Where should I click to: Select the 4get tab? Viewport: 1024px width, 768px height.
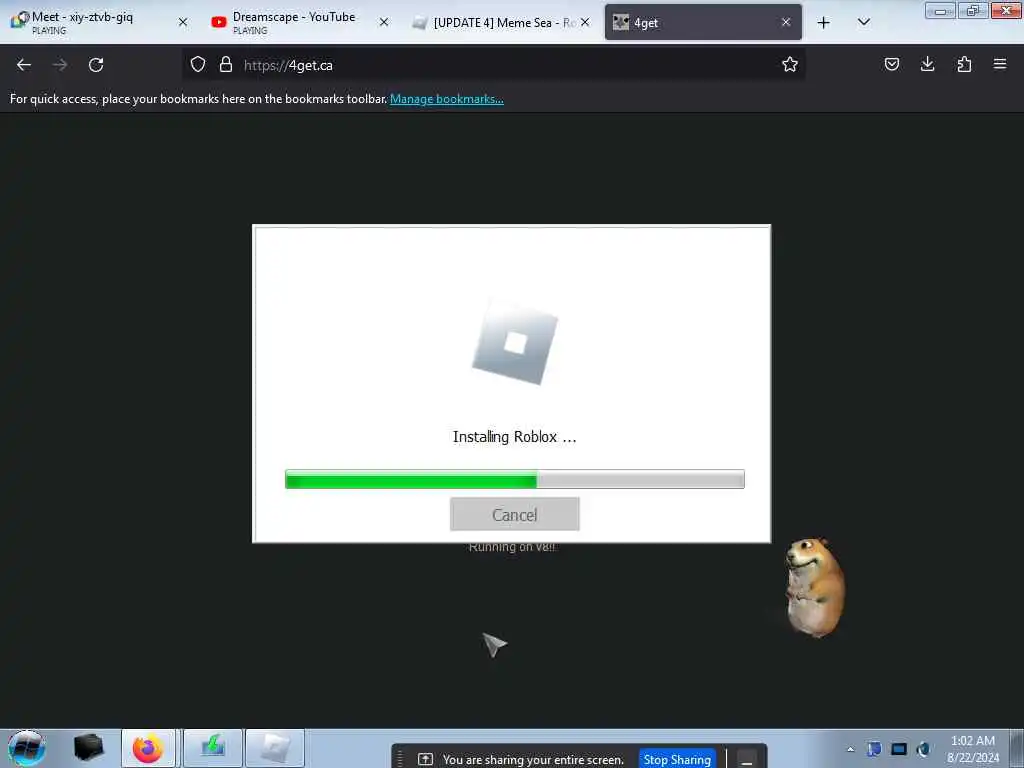click(703, 22)
